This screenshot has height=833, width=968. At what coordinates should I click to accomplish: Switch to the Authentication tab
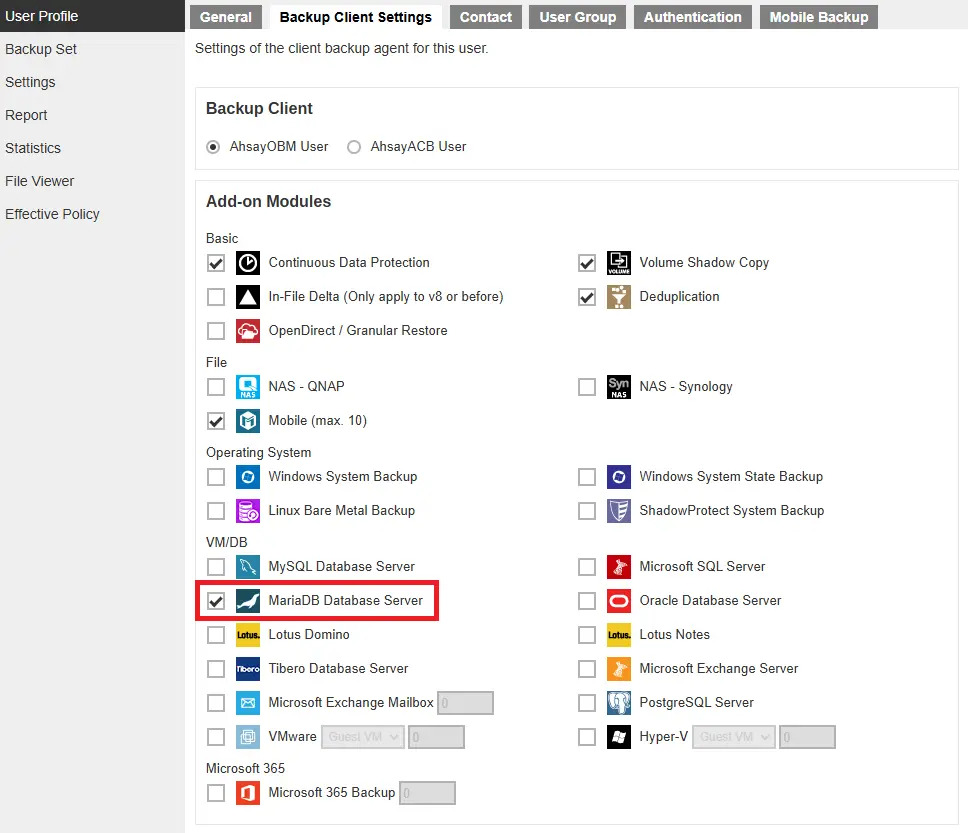(692, 17)
